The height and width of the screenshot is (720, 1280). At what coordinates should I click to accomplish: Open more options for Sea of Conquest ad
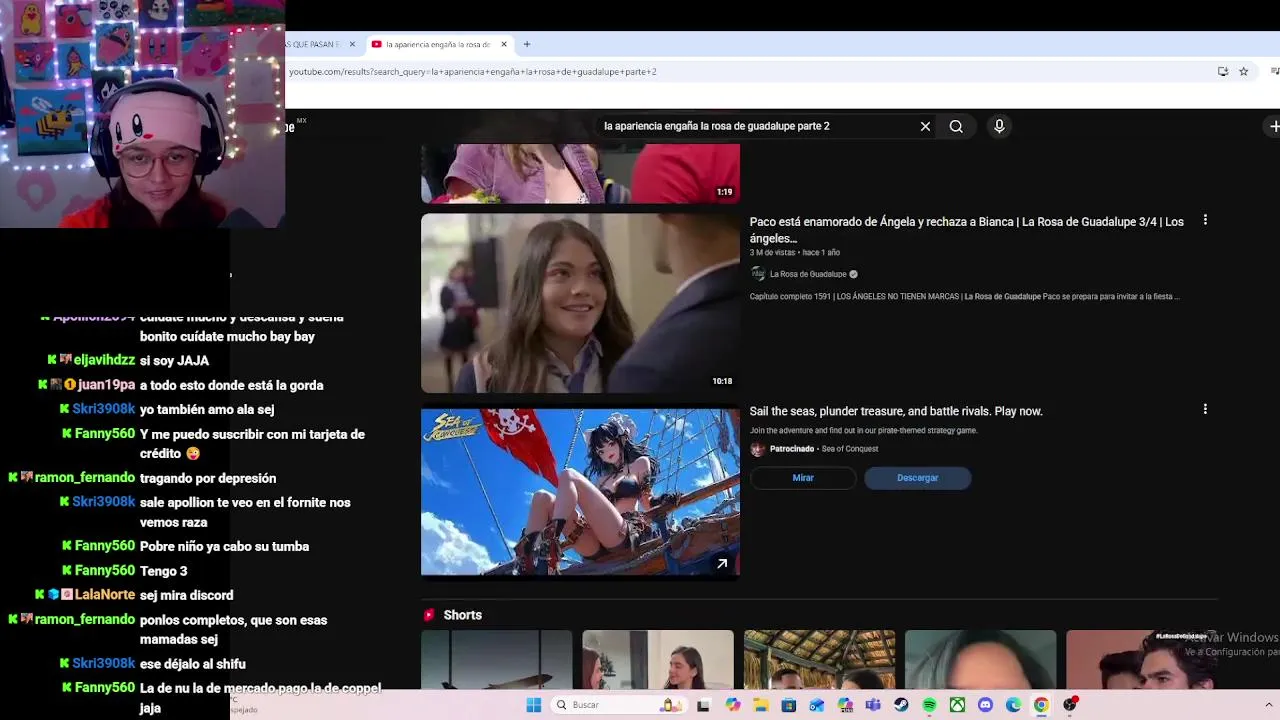point(1205,409)
